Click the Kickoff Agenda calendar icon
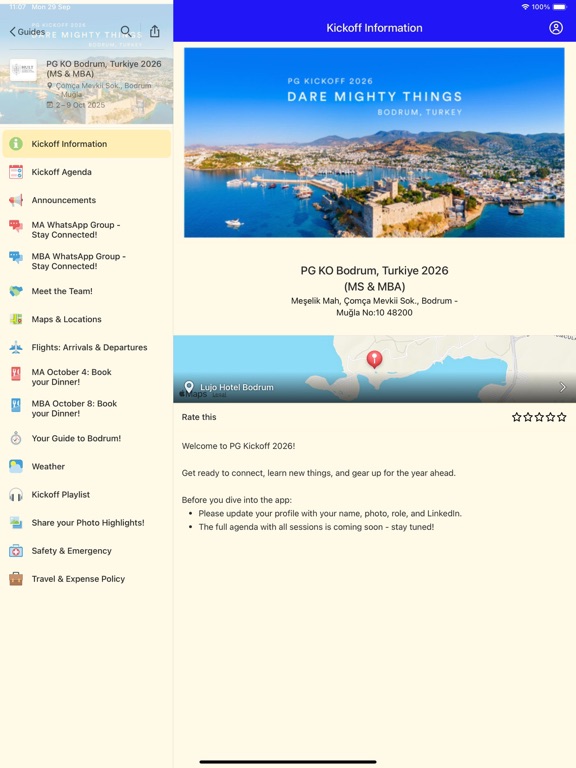The height and width of the screenshot is (768, 576). 16,172
